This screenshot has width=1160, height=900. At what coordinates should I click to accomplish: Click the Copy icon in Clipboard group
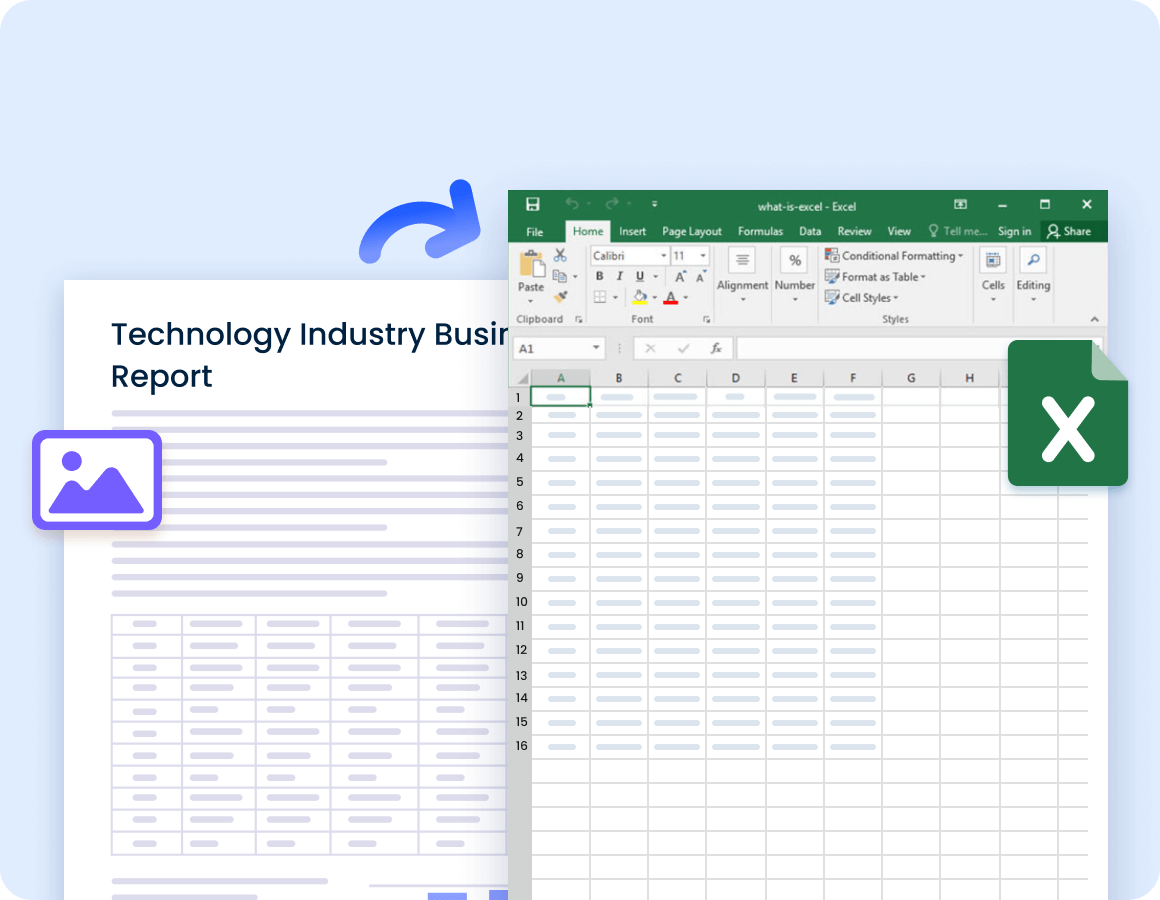click(558, 276)
